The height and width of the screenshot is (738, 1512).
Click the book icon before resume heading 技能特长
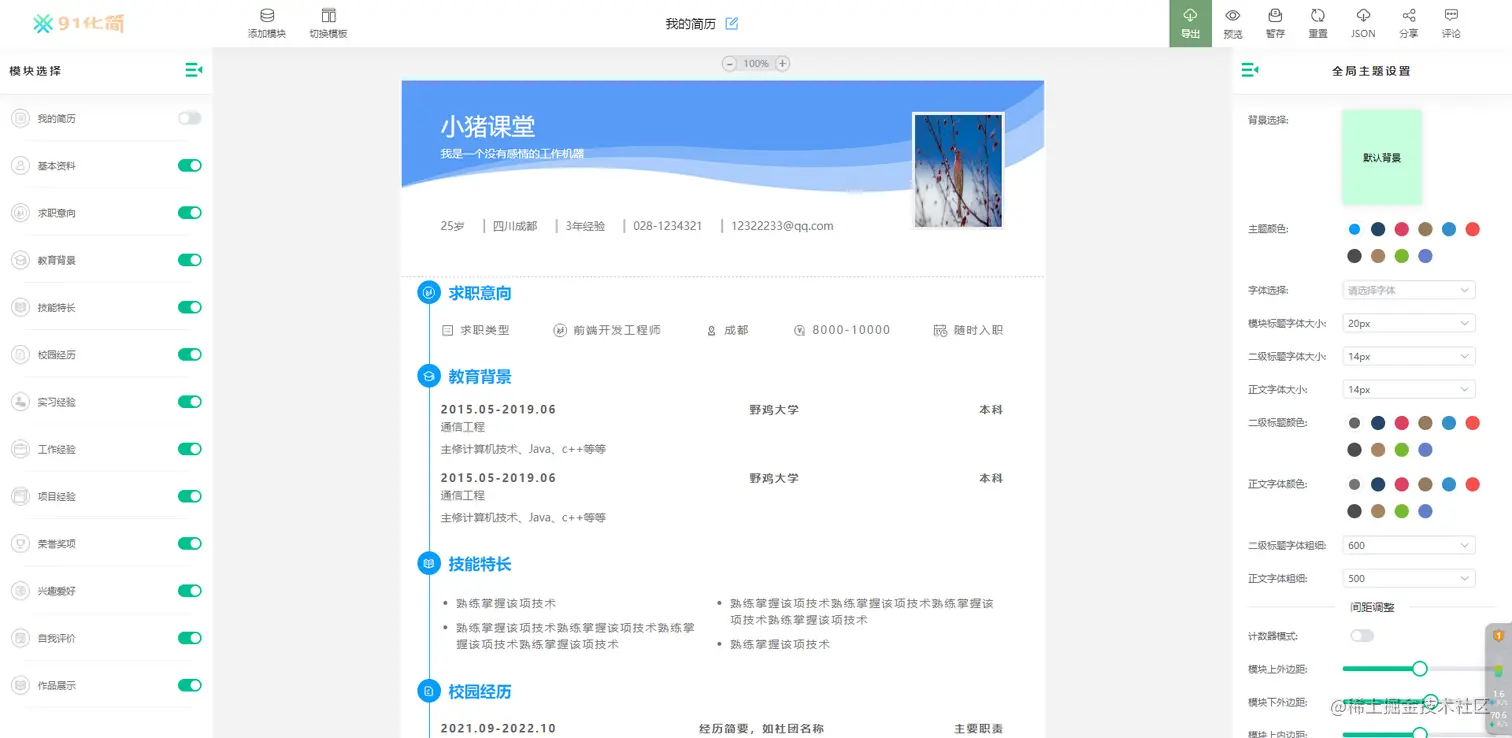(429, 564)
